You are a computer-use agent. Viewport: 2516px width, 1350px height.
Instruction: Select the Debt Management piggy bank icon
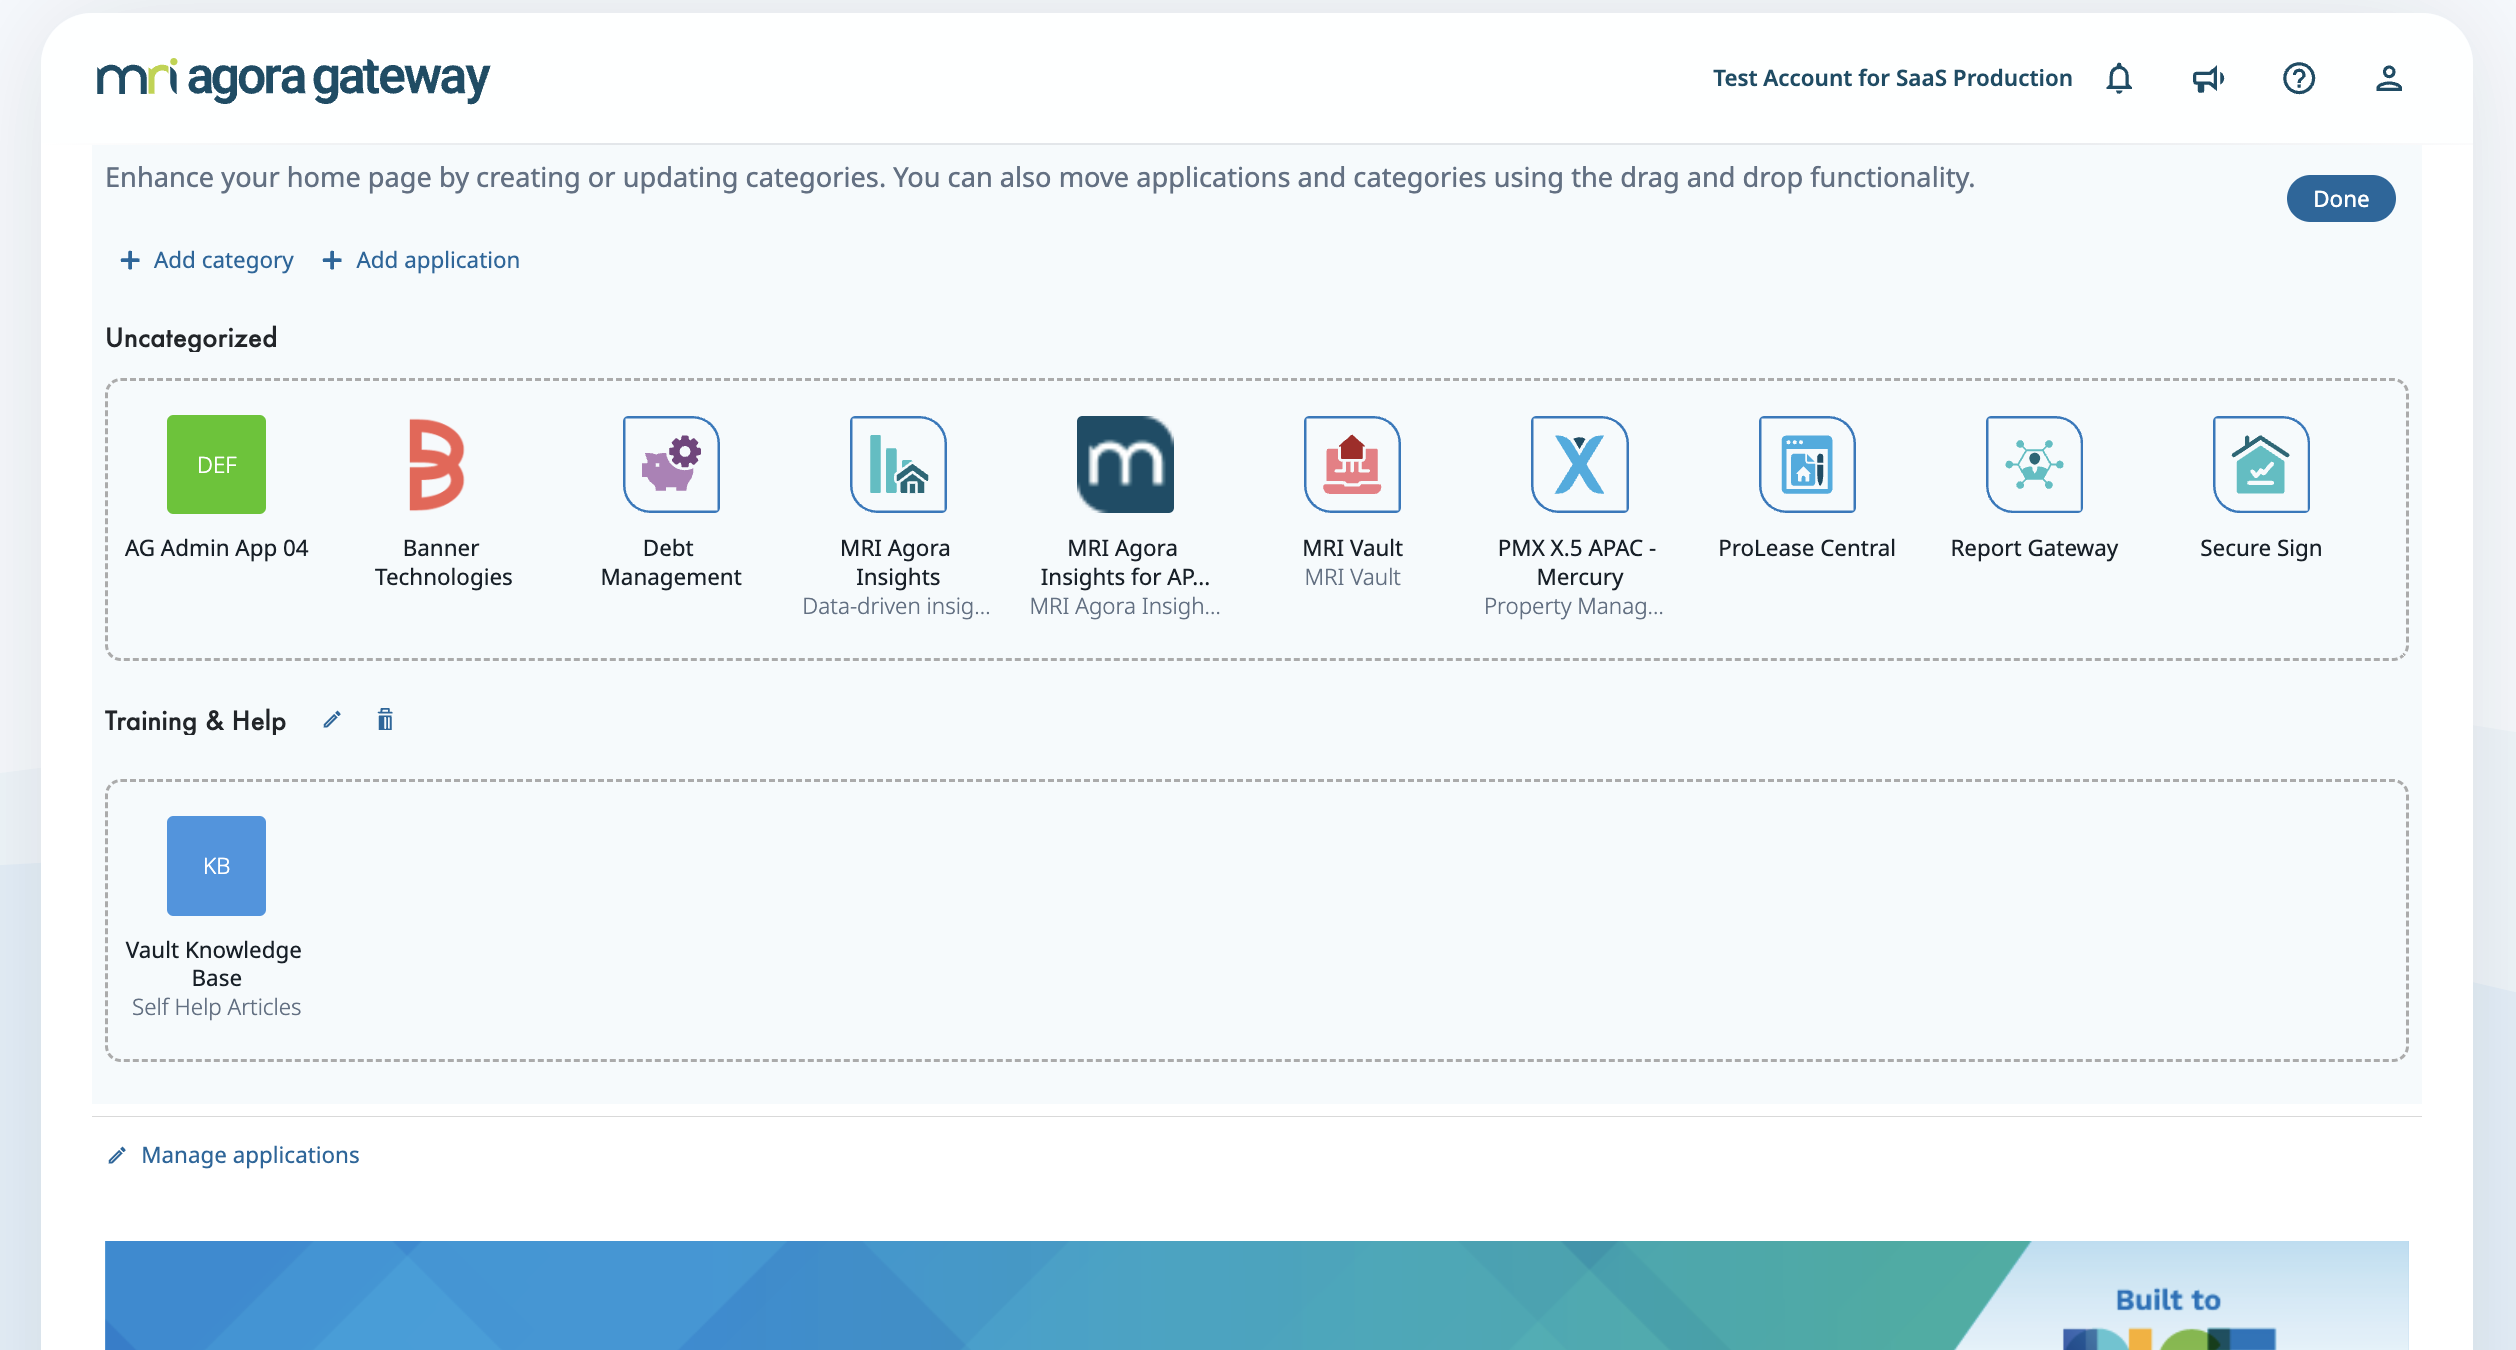(x=671, y=464)
